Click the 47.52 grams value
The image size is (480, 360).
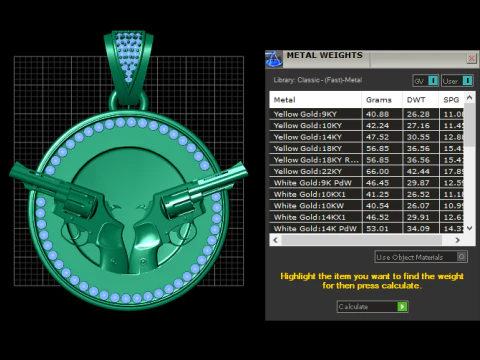378,137
